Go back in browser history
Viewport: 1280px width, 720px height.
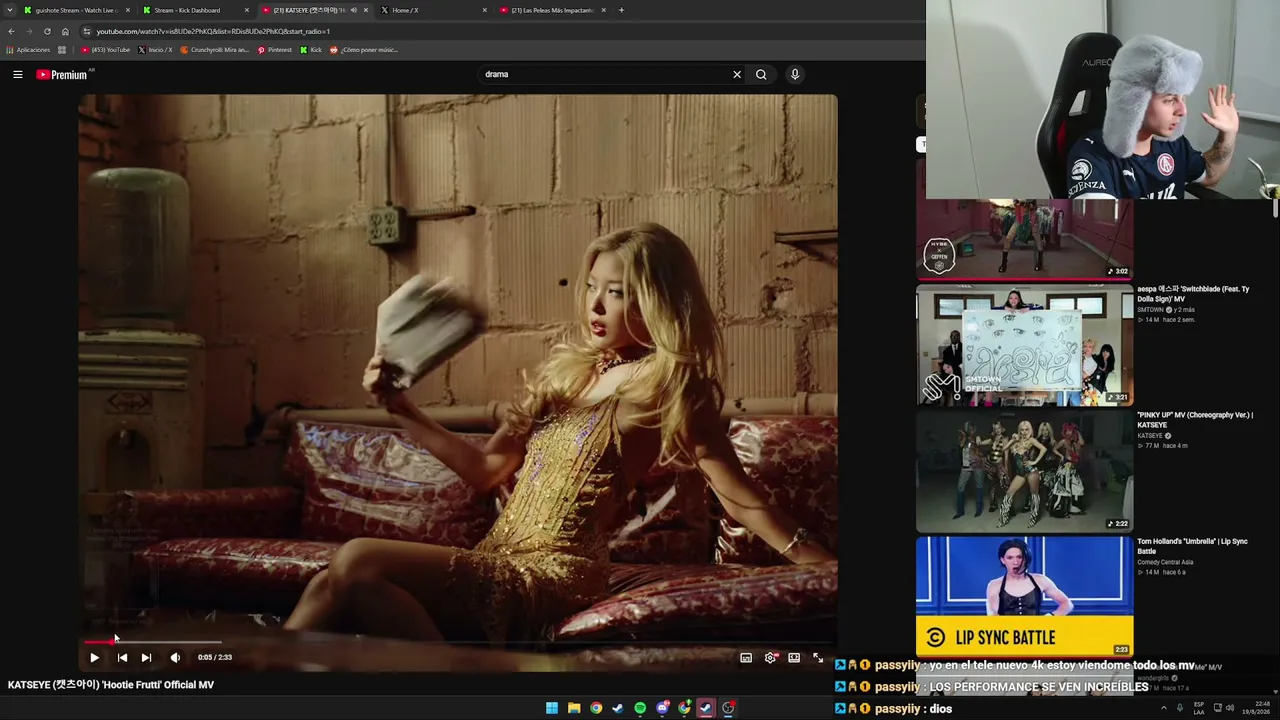point(11,31)
